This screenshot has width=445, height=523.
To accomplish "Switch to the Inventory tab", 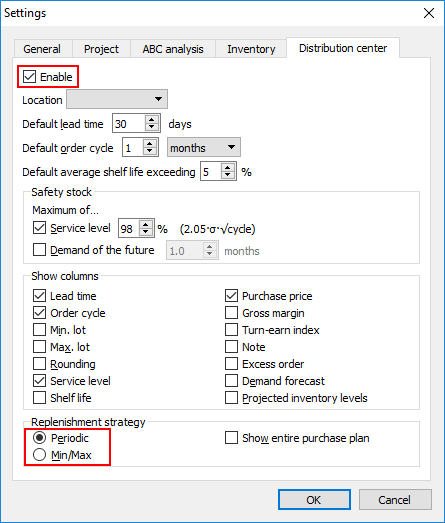I will point(251,49).
